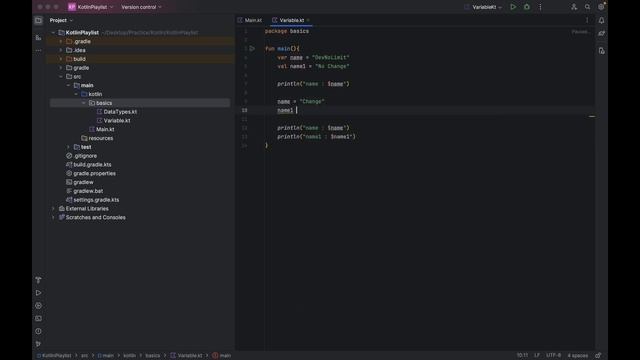Open the Project tool window folder icon
640x360 pixels.
click(x=38, y=20)
